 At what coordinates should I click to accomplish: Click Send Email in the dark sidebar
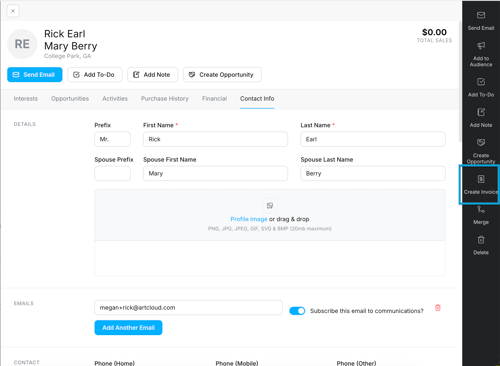coord(481,21)
